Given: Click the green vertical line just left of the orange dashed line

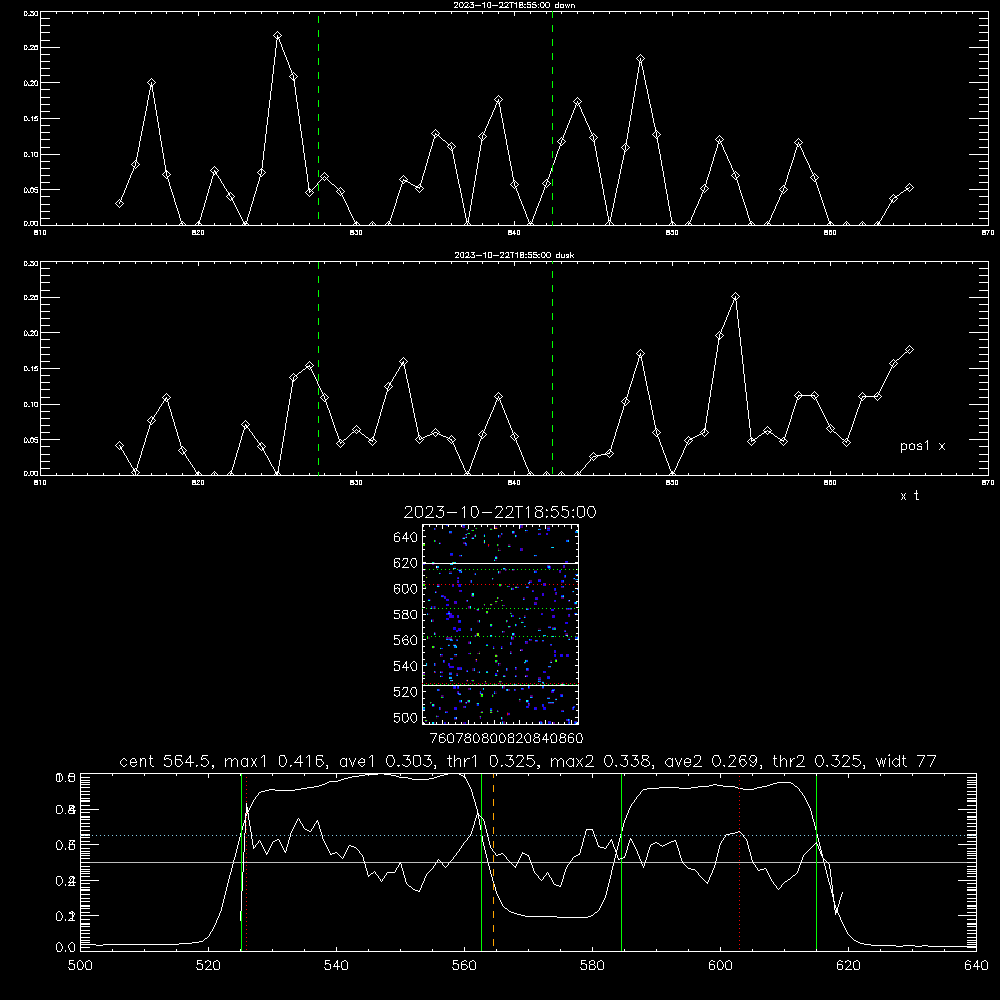Looking at the screenshot, I should [482, 861].
